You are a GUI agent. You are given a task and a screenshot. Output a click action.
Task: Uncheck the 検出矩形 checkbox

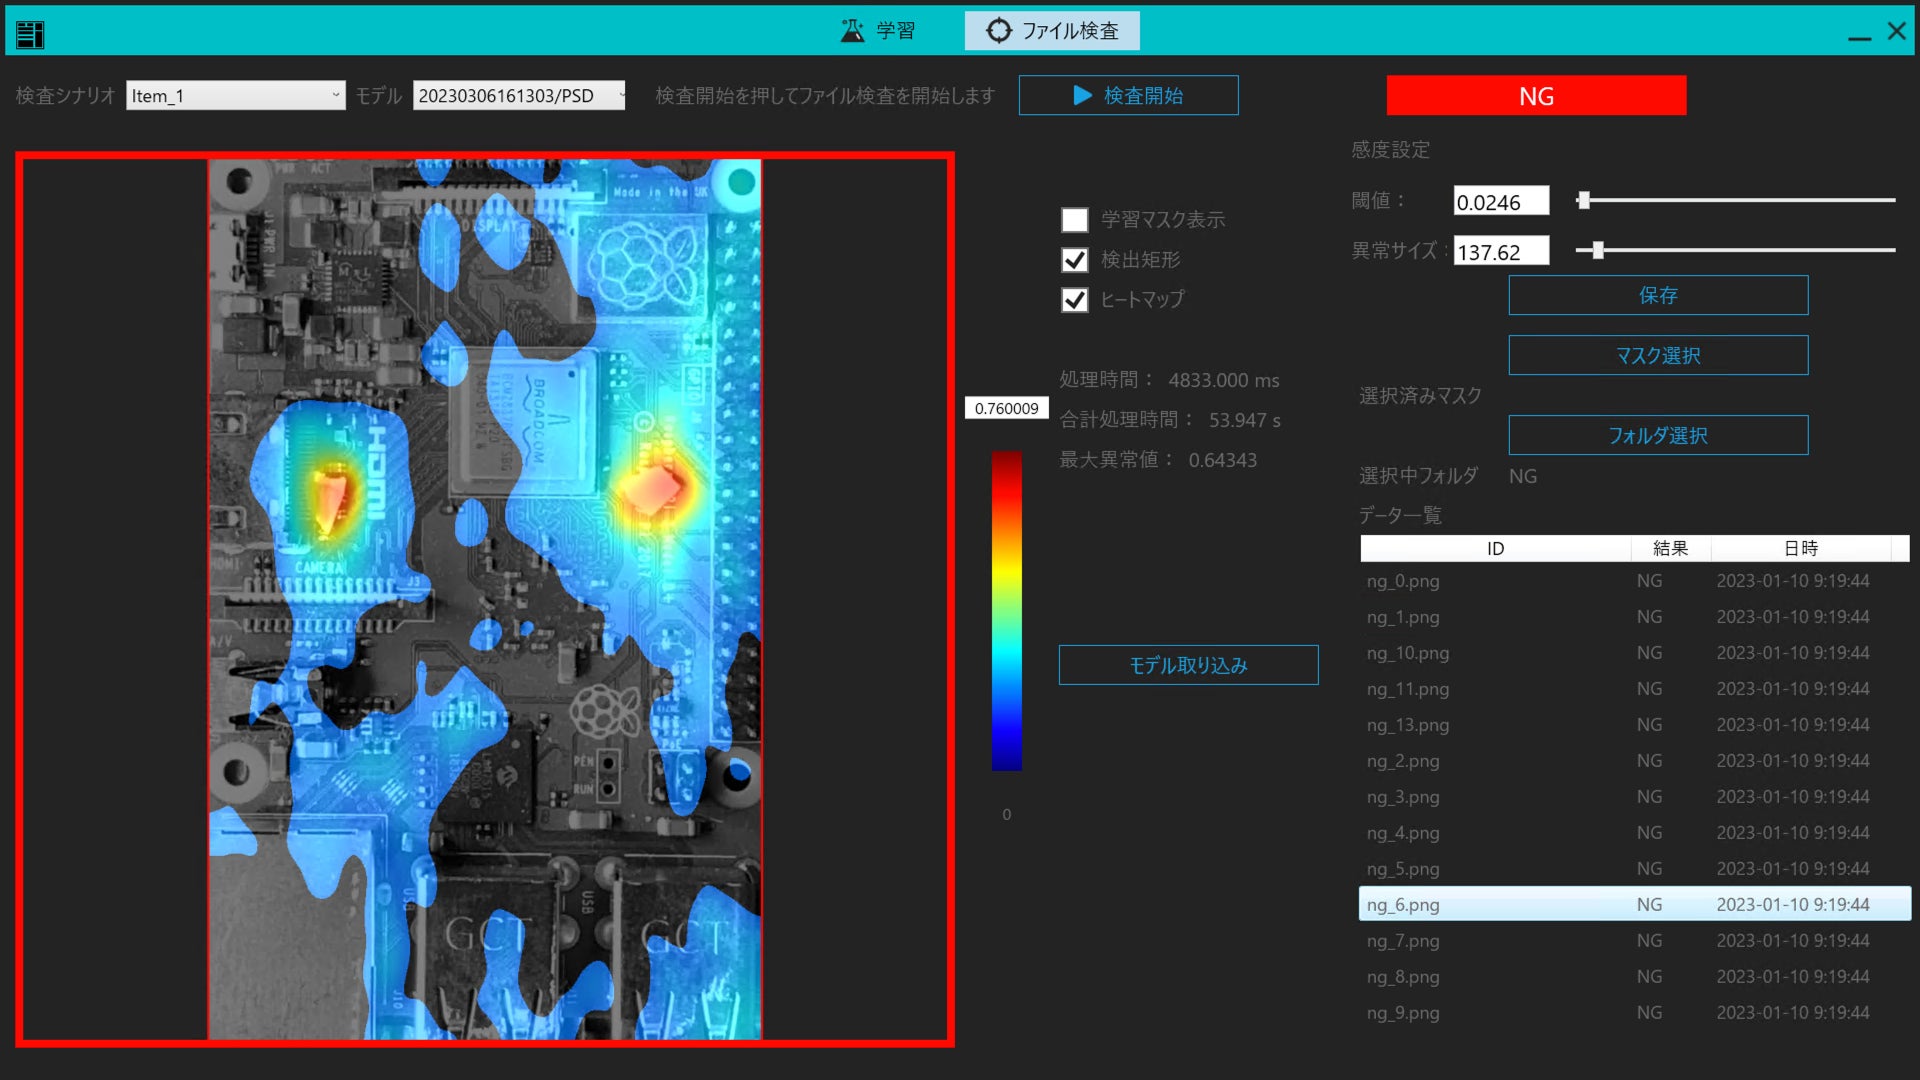[x=1074, y=260]
